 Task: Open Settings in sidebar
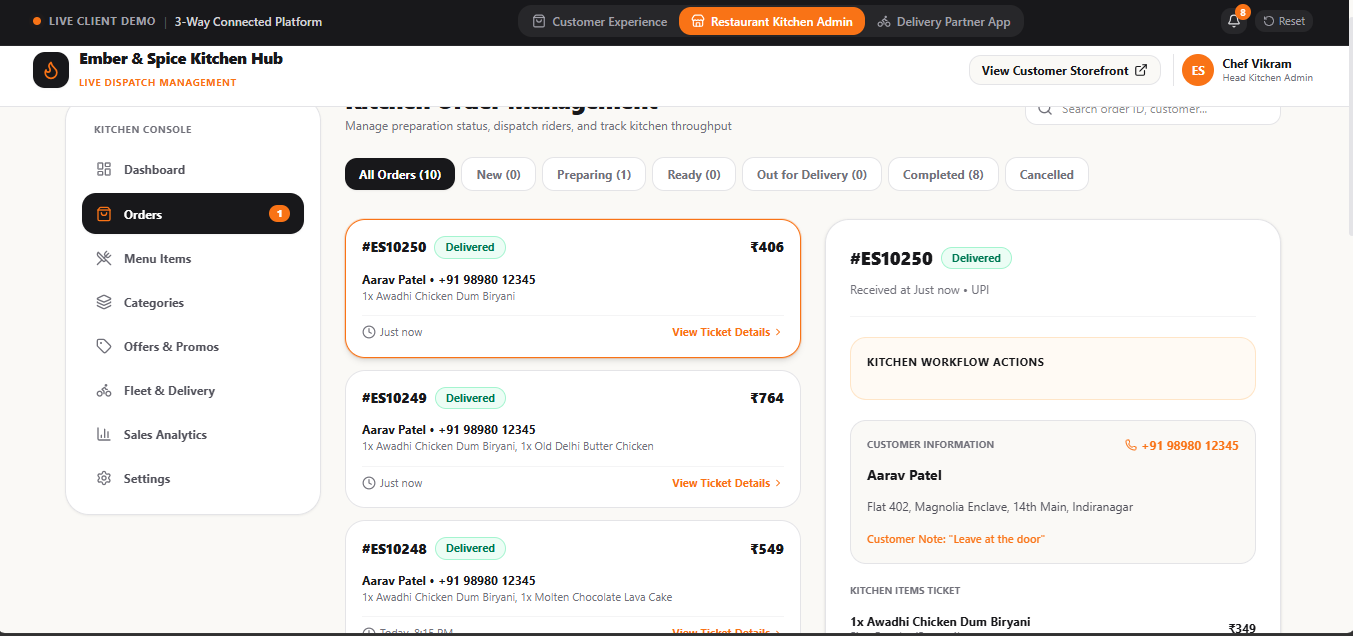pos(193,478)
